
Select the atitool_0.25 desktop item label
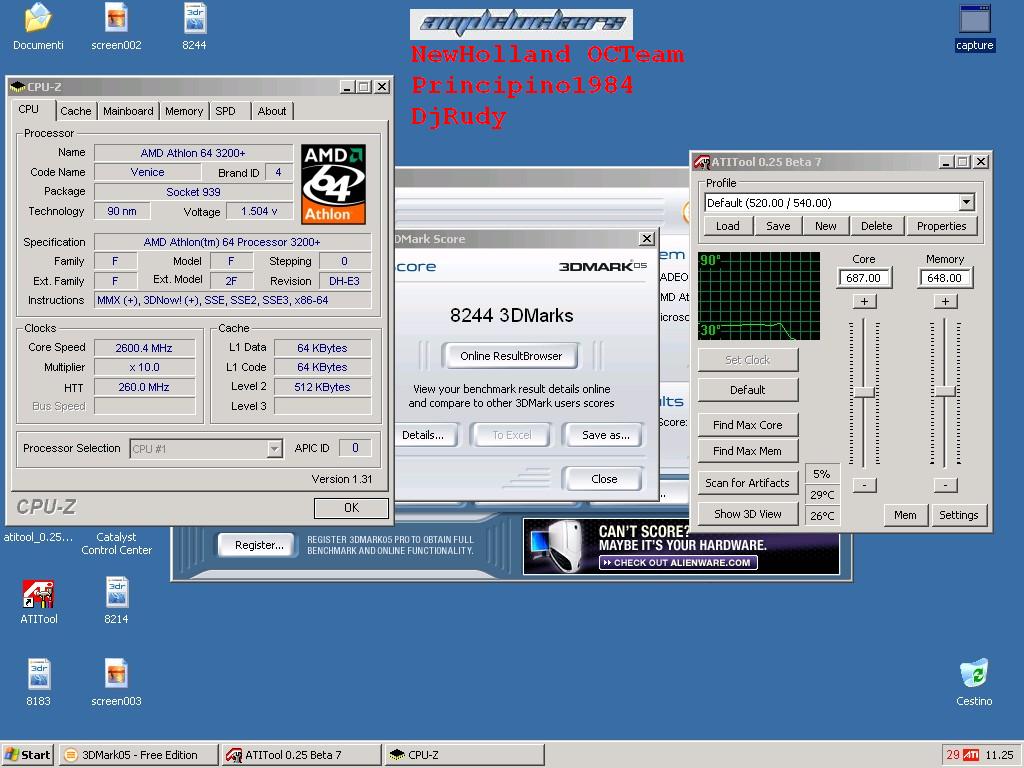39,537
